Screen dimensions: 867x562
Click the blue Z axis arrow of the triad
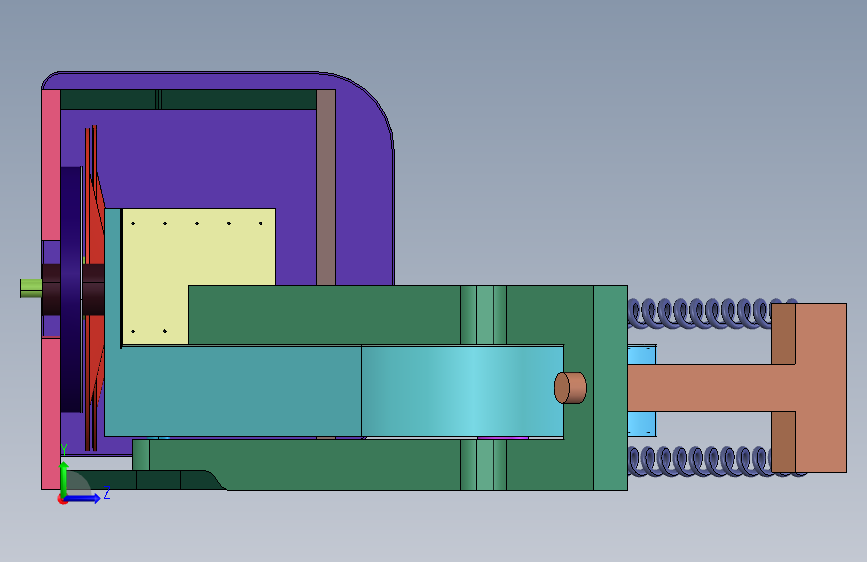(83, 498)
